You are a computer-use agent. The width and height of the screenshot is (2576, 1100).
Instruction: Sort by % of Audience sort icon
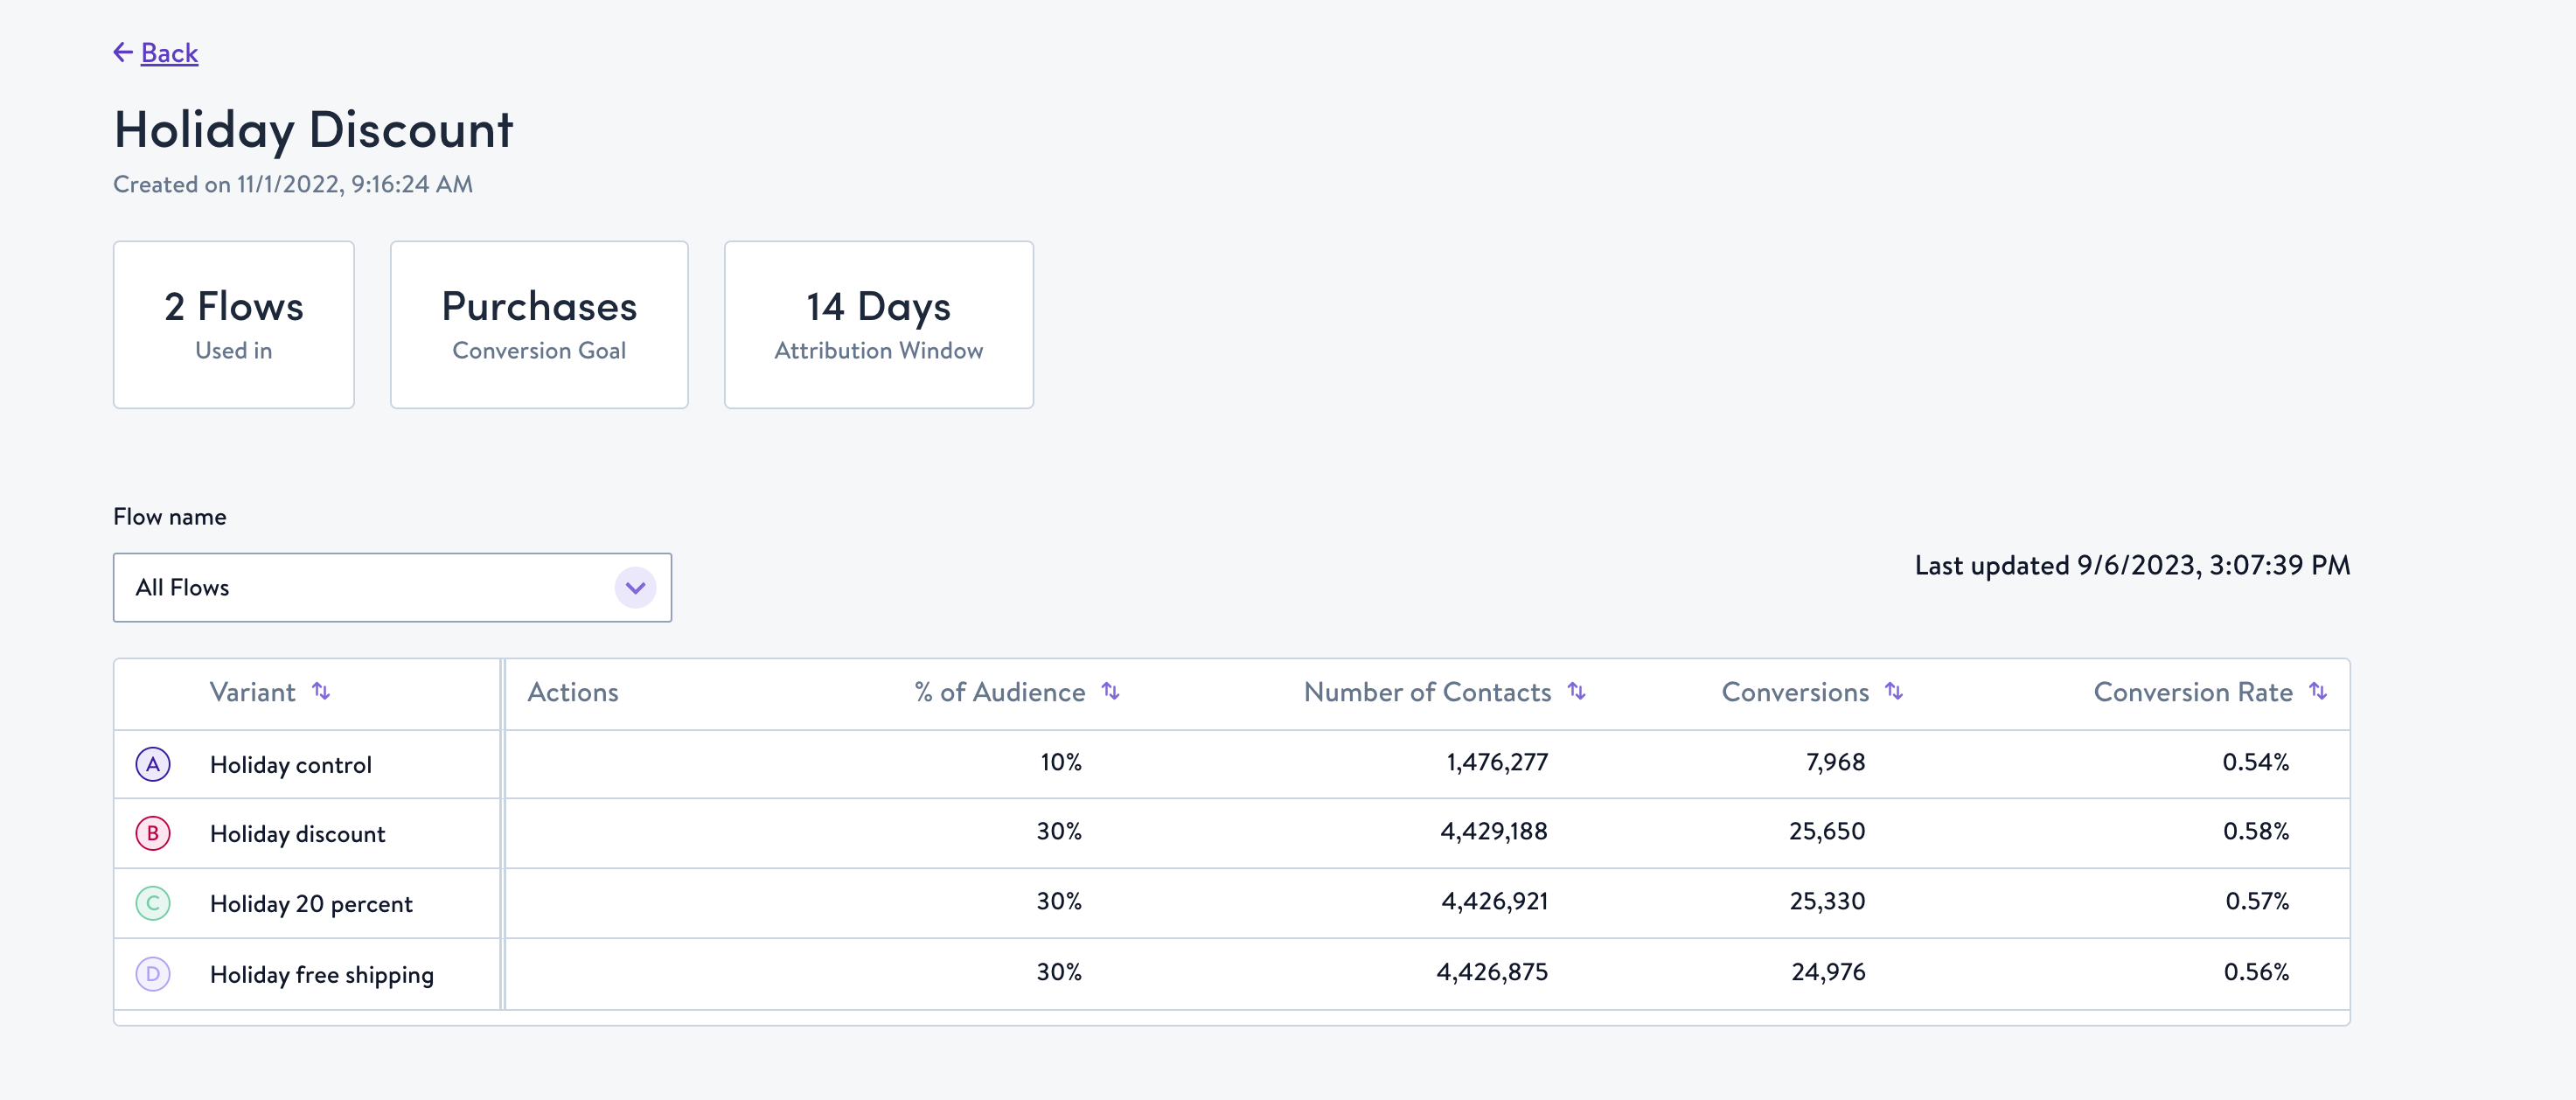pos(1110,691)
